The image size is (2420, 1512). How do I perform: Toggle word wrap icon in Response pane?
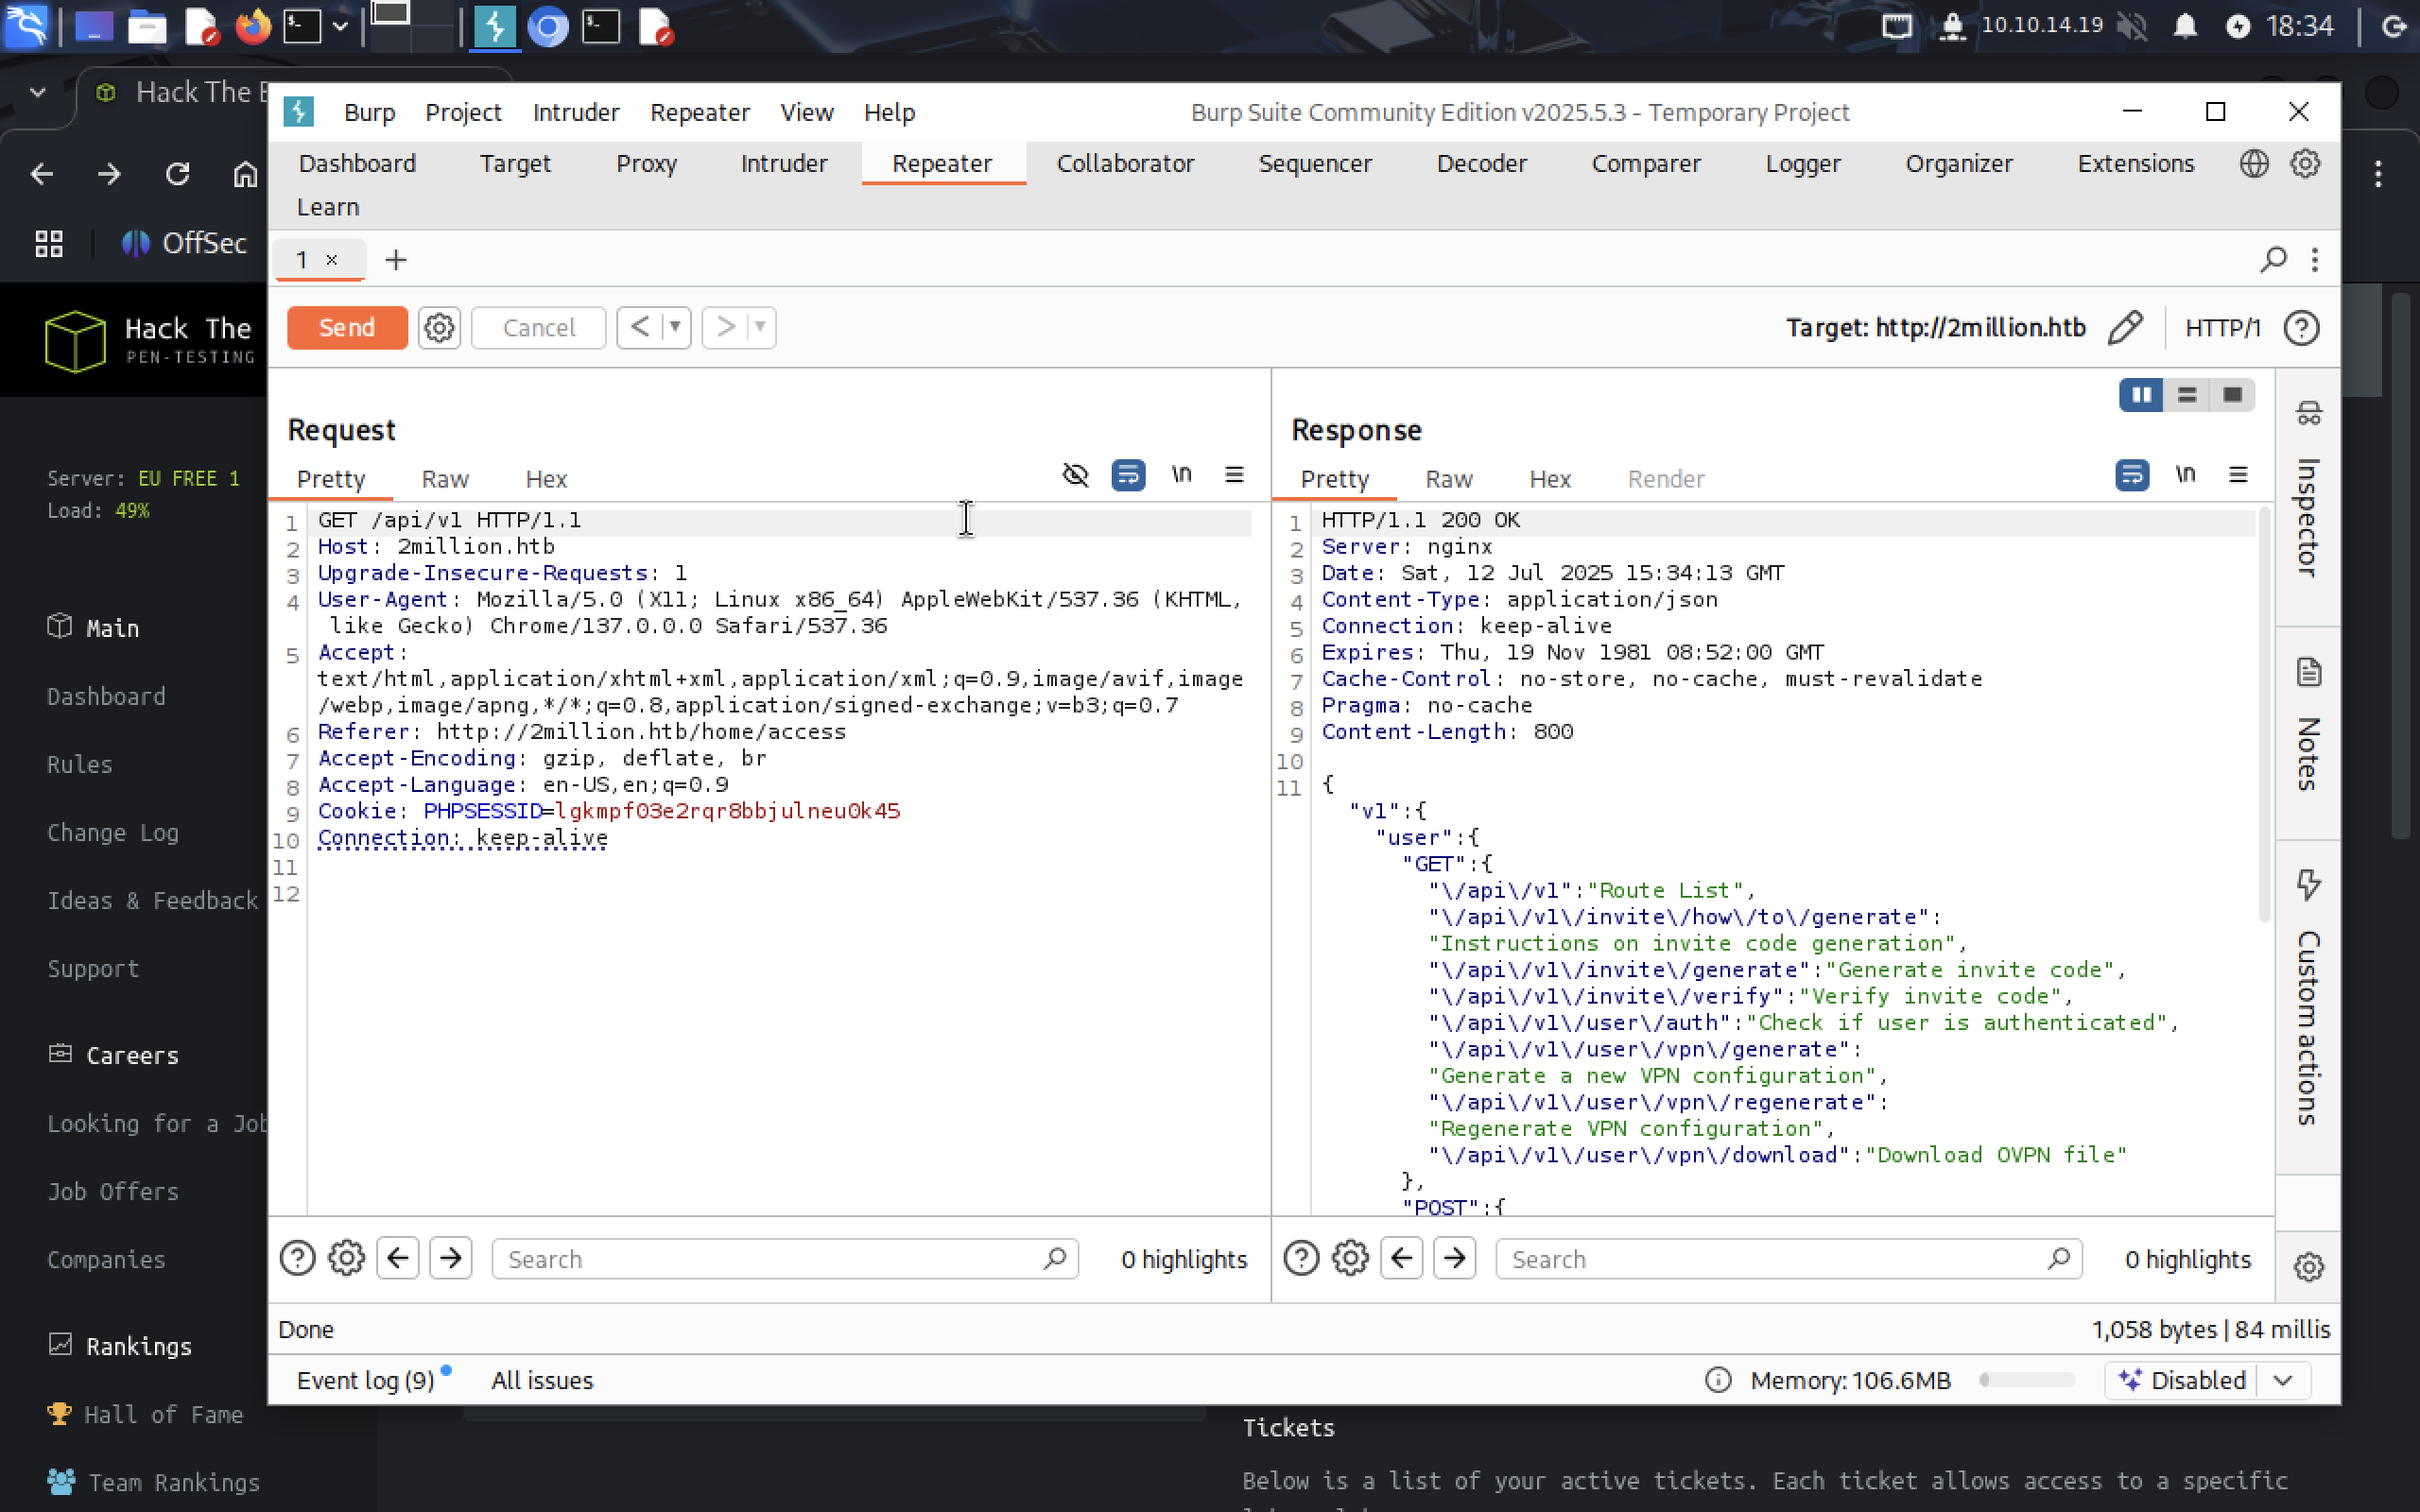coord(2132,475)
